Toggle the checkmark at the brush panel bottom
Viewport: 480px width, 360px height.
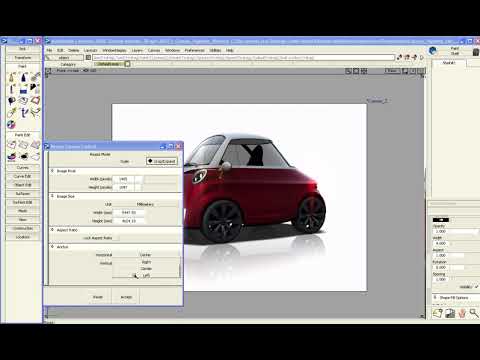pyautogui.click(x=477, y=286)
